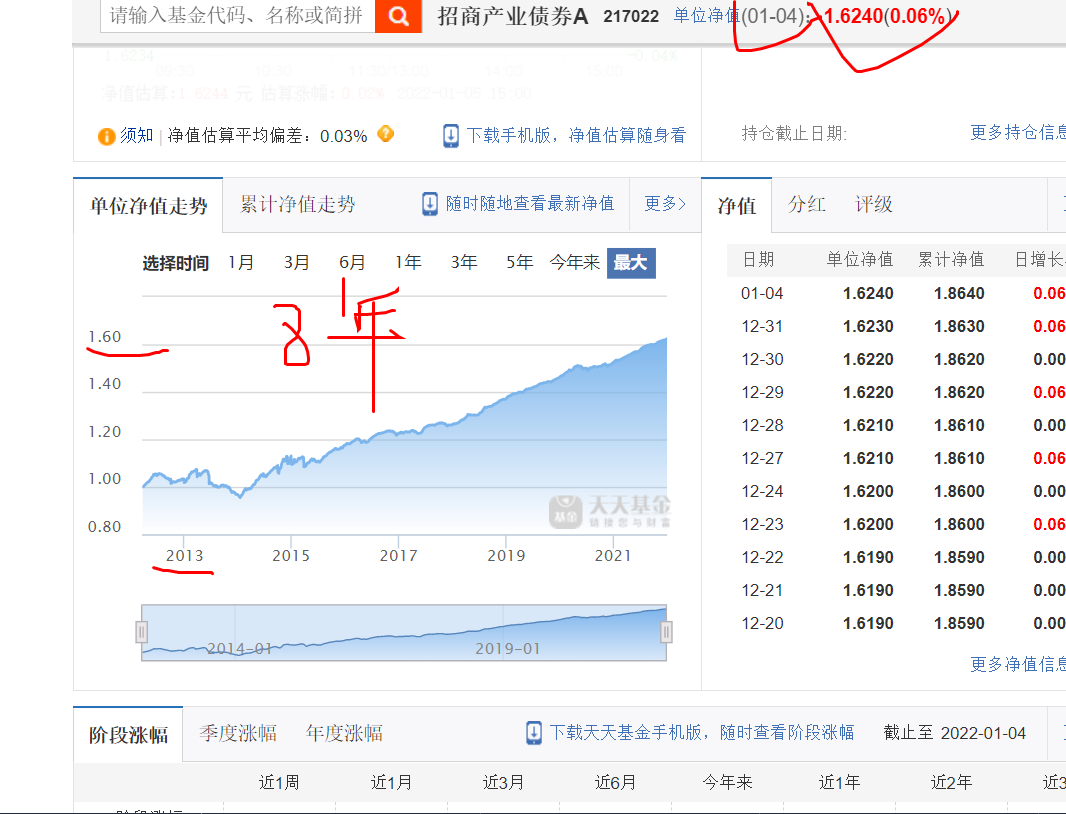This screenshot has height=814, width=1066.
Task: Click 1.8620 cumulative value for 12-30
Action: tap(959, 359)
